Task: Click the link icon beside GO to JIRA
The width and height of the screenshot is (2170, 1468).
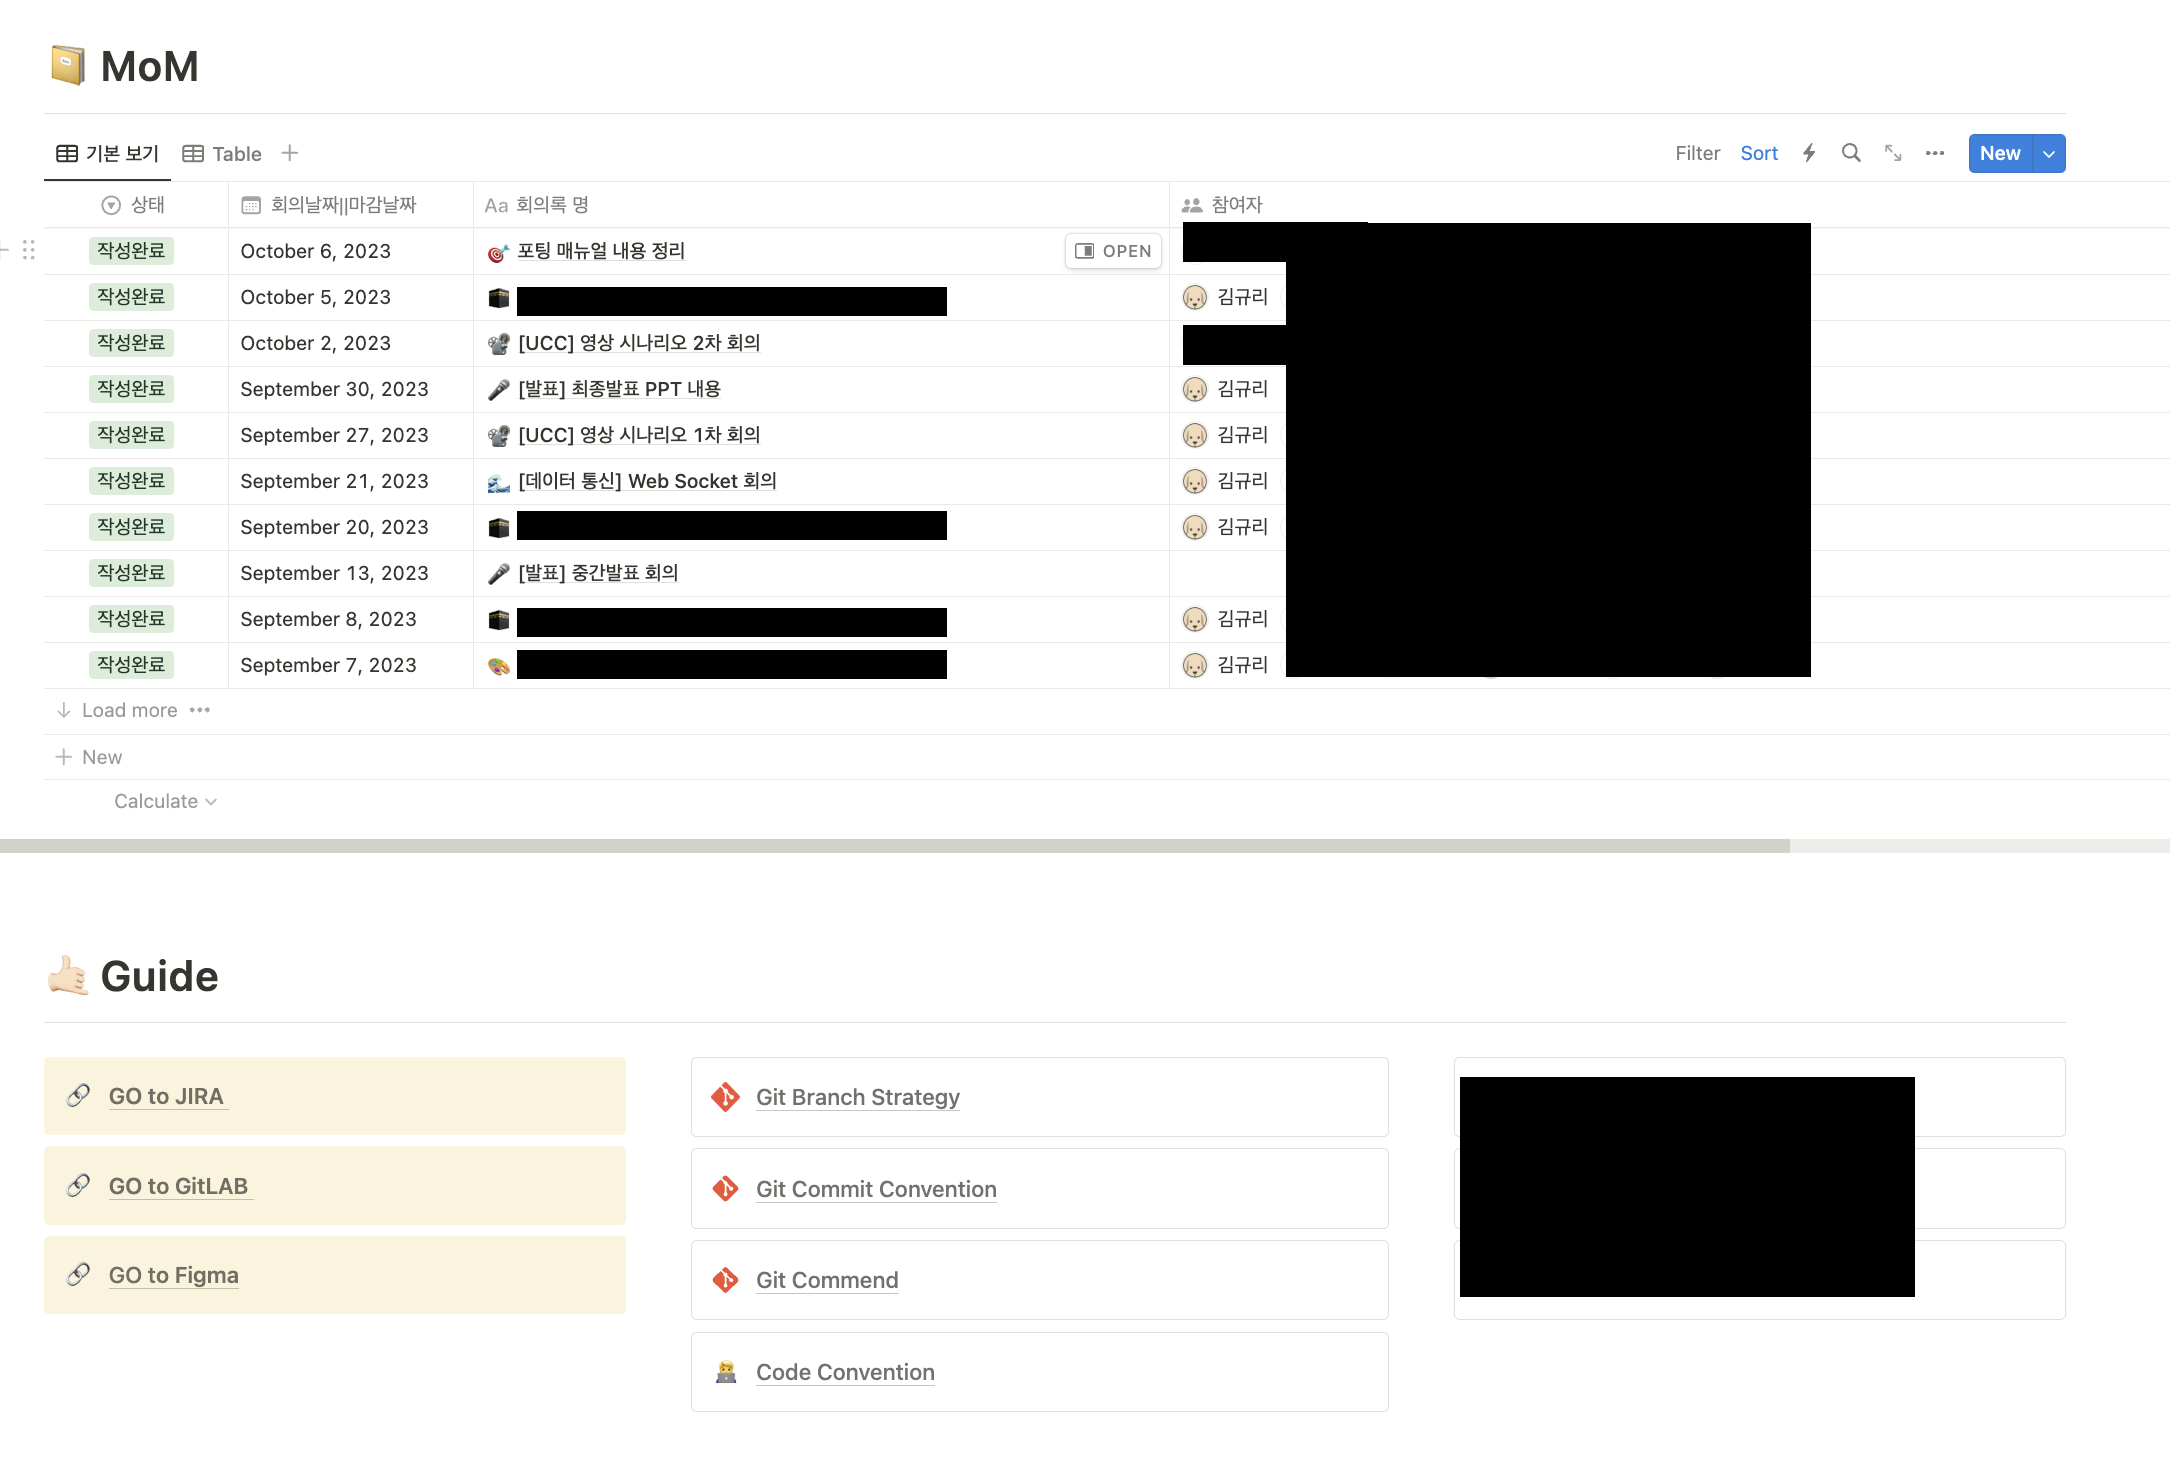Action: (x=79, y=1096)
